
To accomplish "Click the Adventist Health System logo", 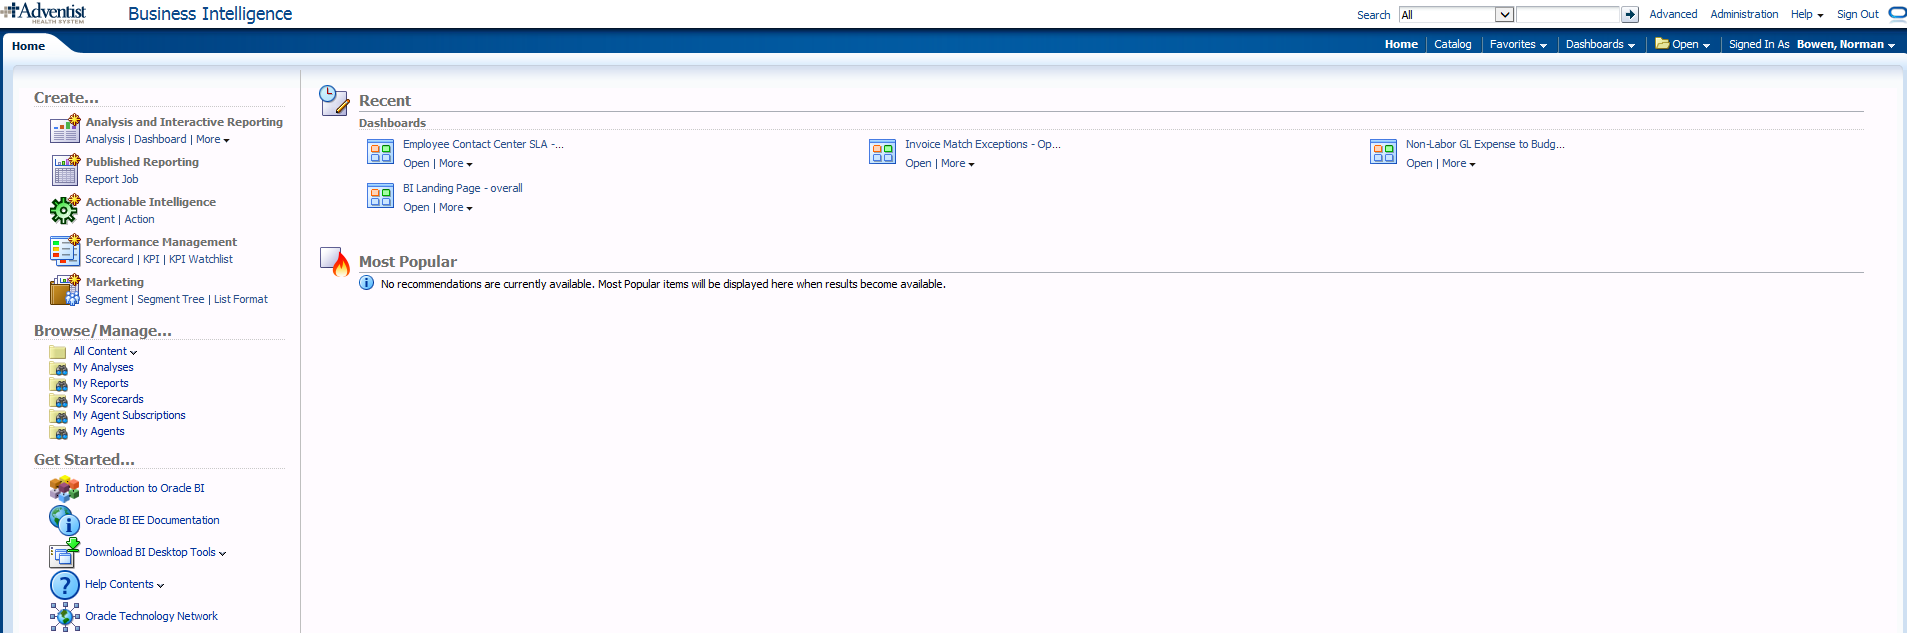I will pyautogui.click(x=44, y=12).
